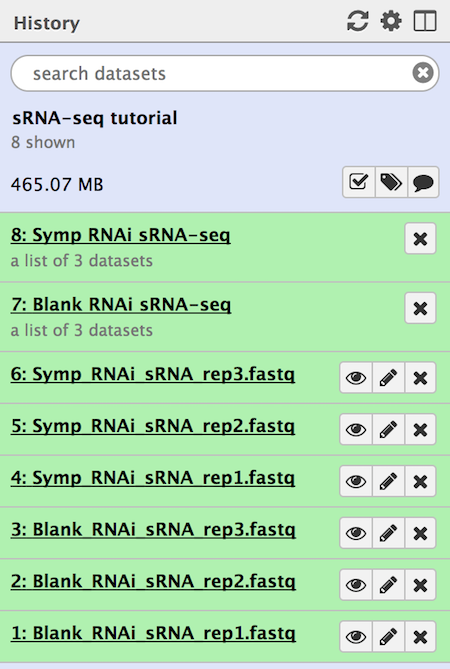View all histories side by side

pos(425,21)
